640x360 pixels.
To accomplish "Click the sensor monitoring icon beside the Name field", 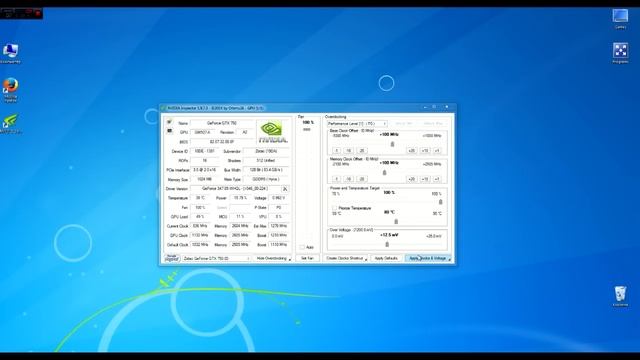I will pos(169,122).
